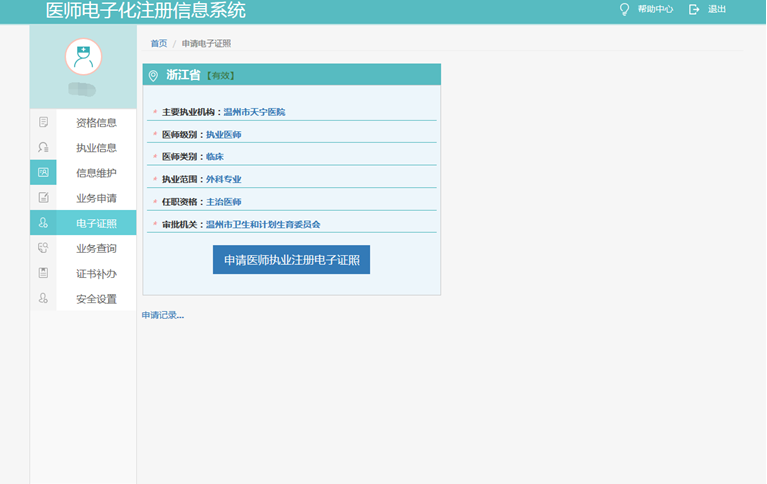Image resolution: width=767 pixels, height=484 pixels.
Task: Open 帮助中心 in the top bar
Action: pyautogui.click(x=655, y=10)
